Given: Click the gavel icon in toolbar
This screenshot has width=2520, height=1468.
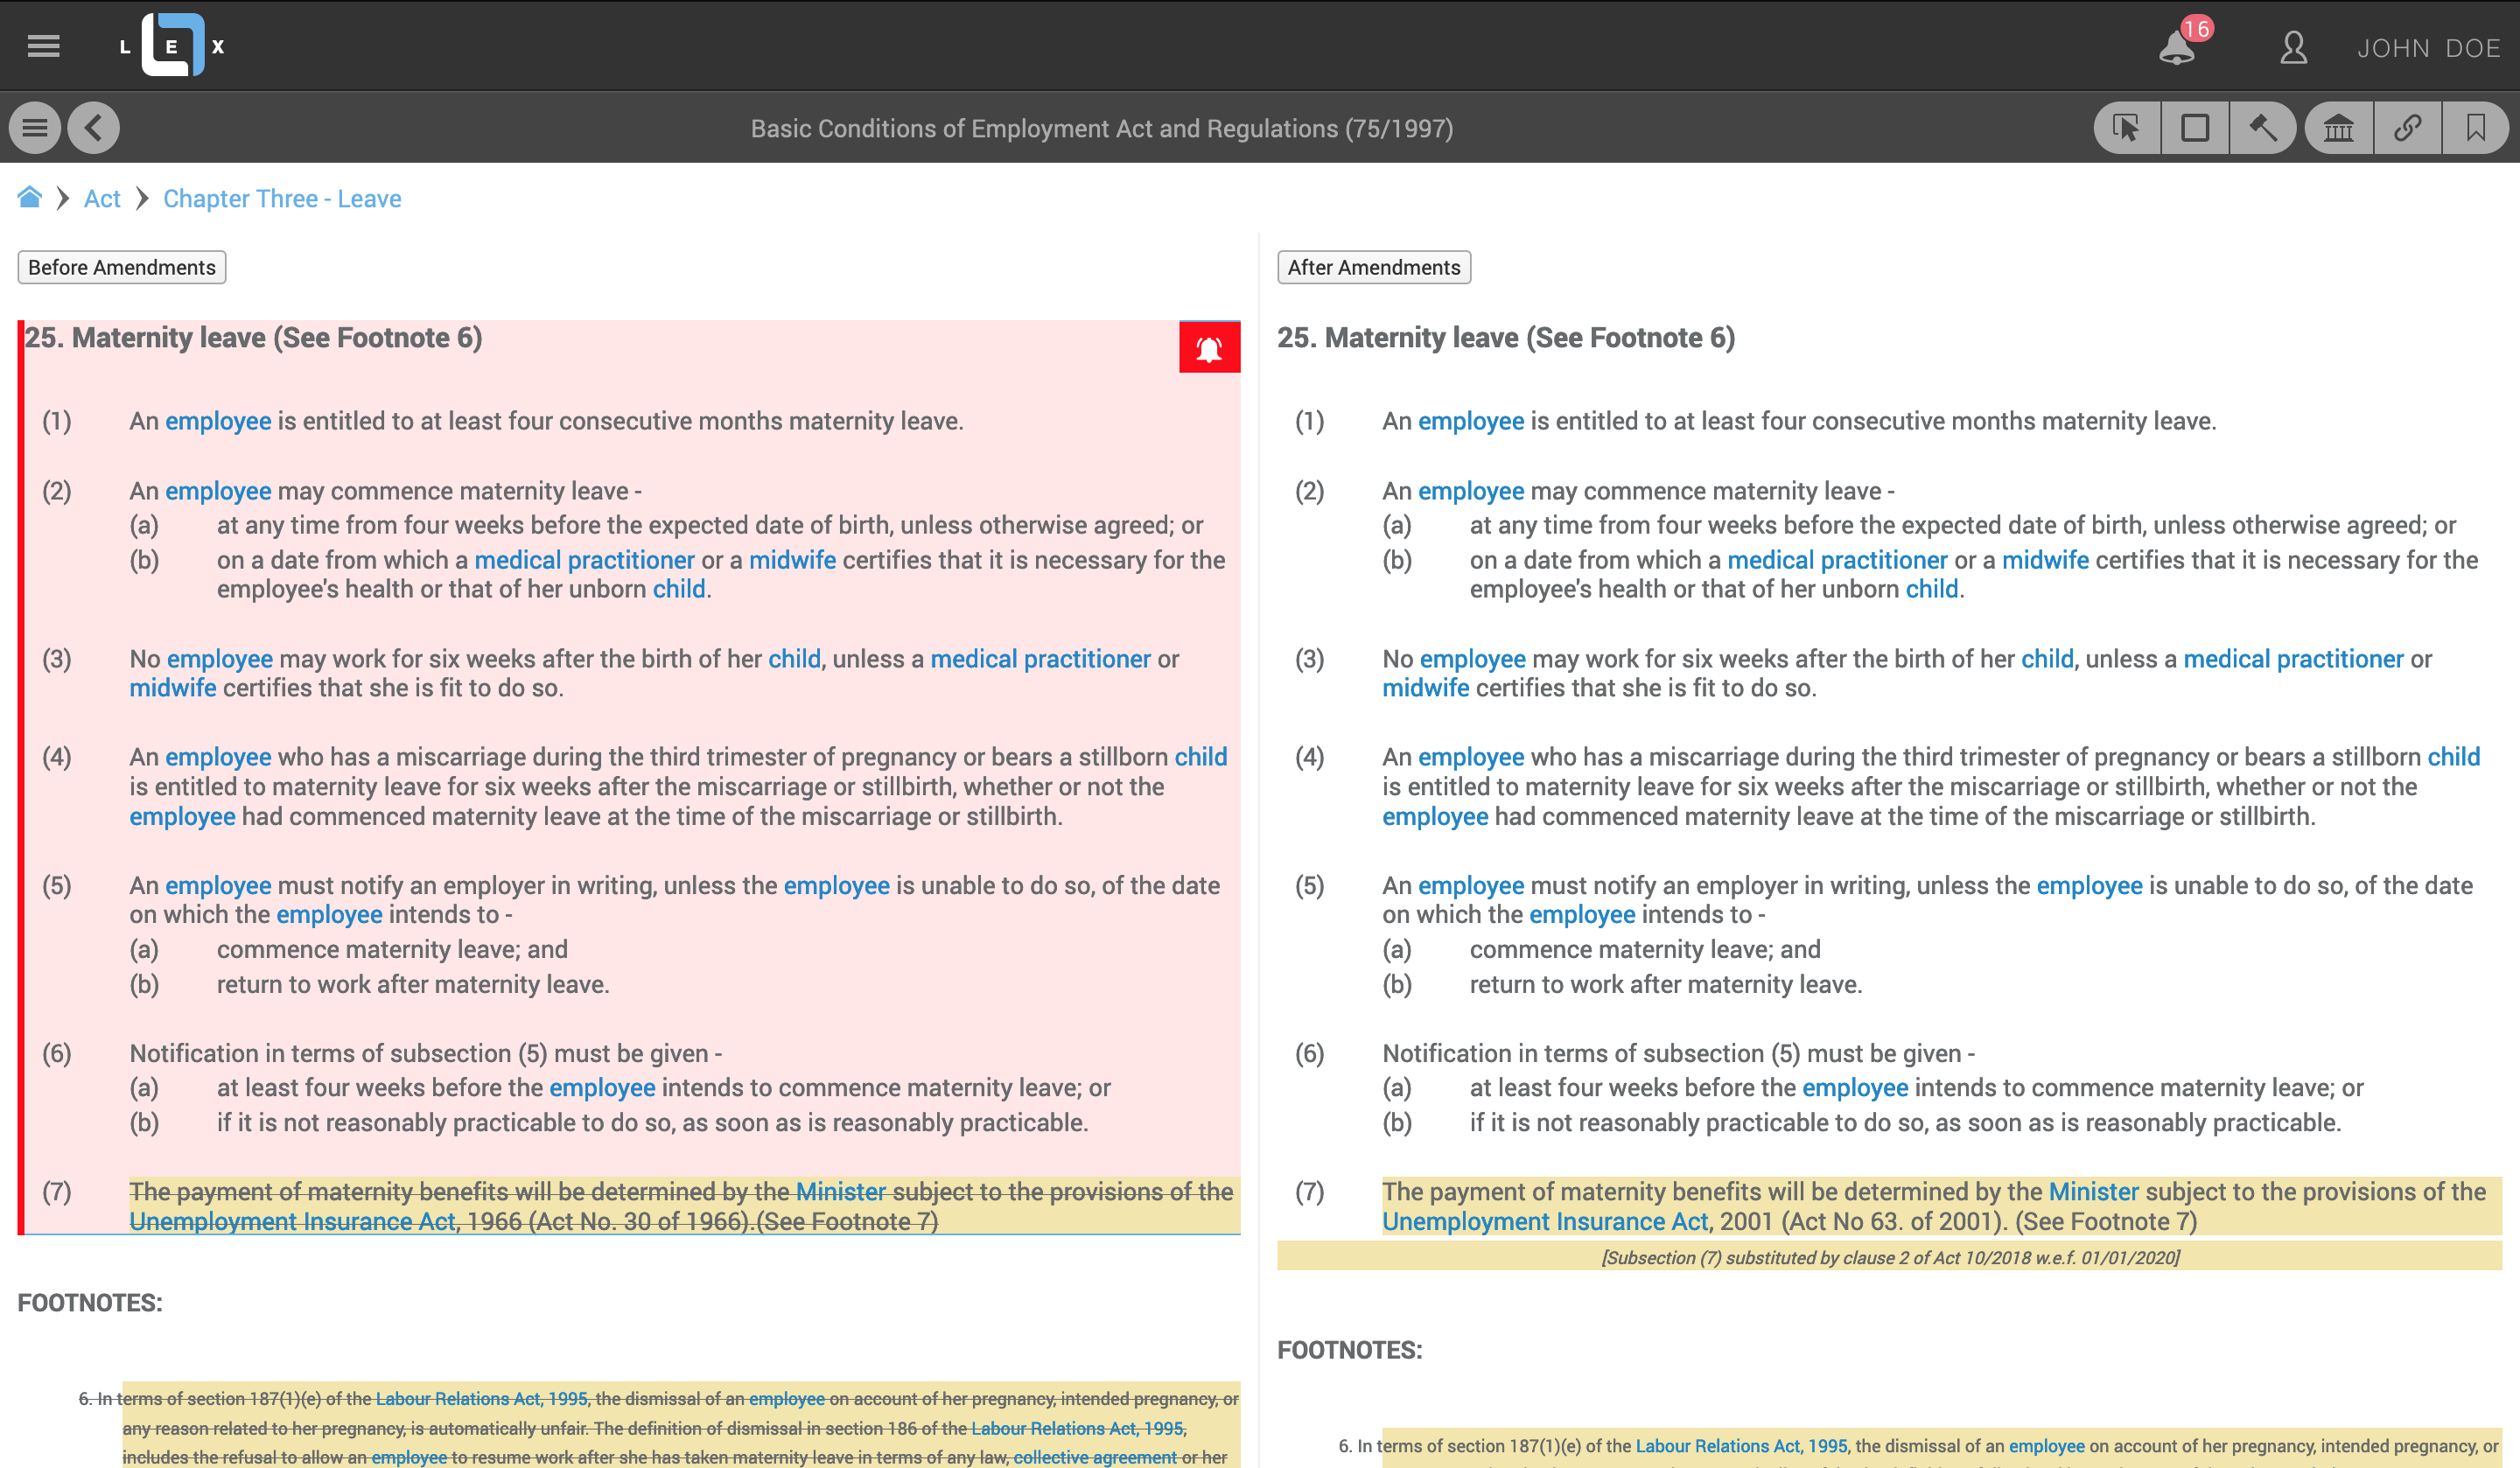Looking at the screenshot, I should (2263, 128).
